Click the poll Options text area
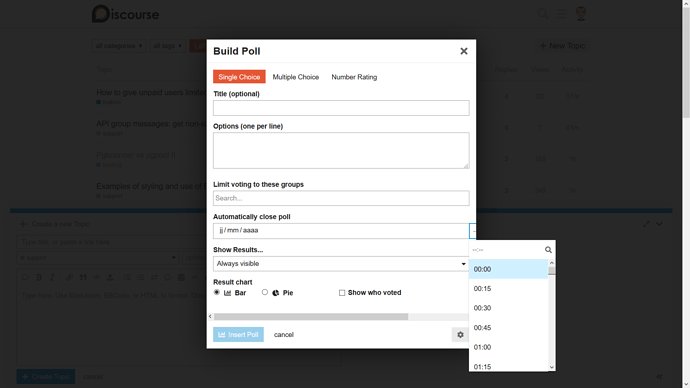Screen dimensions: 690x388 click(x=341, y=150)
